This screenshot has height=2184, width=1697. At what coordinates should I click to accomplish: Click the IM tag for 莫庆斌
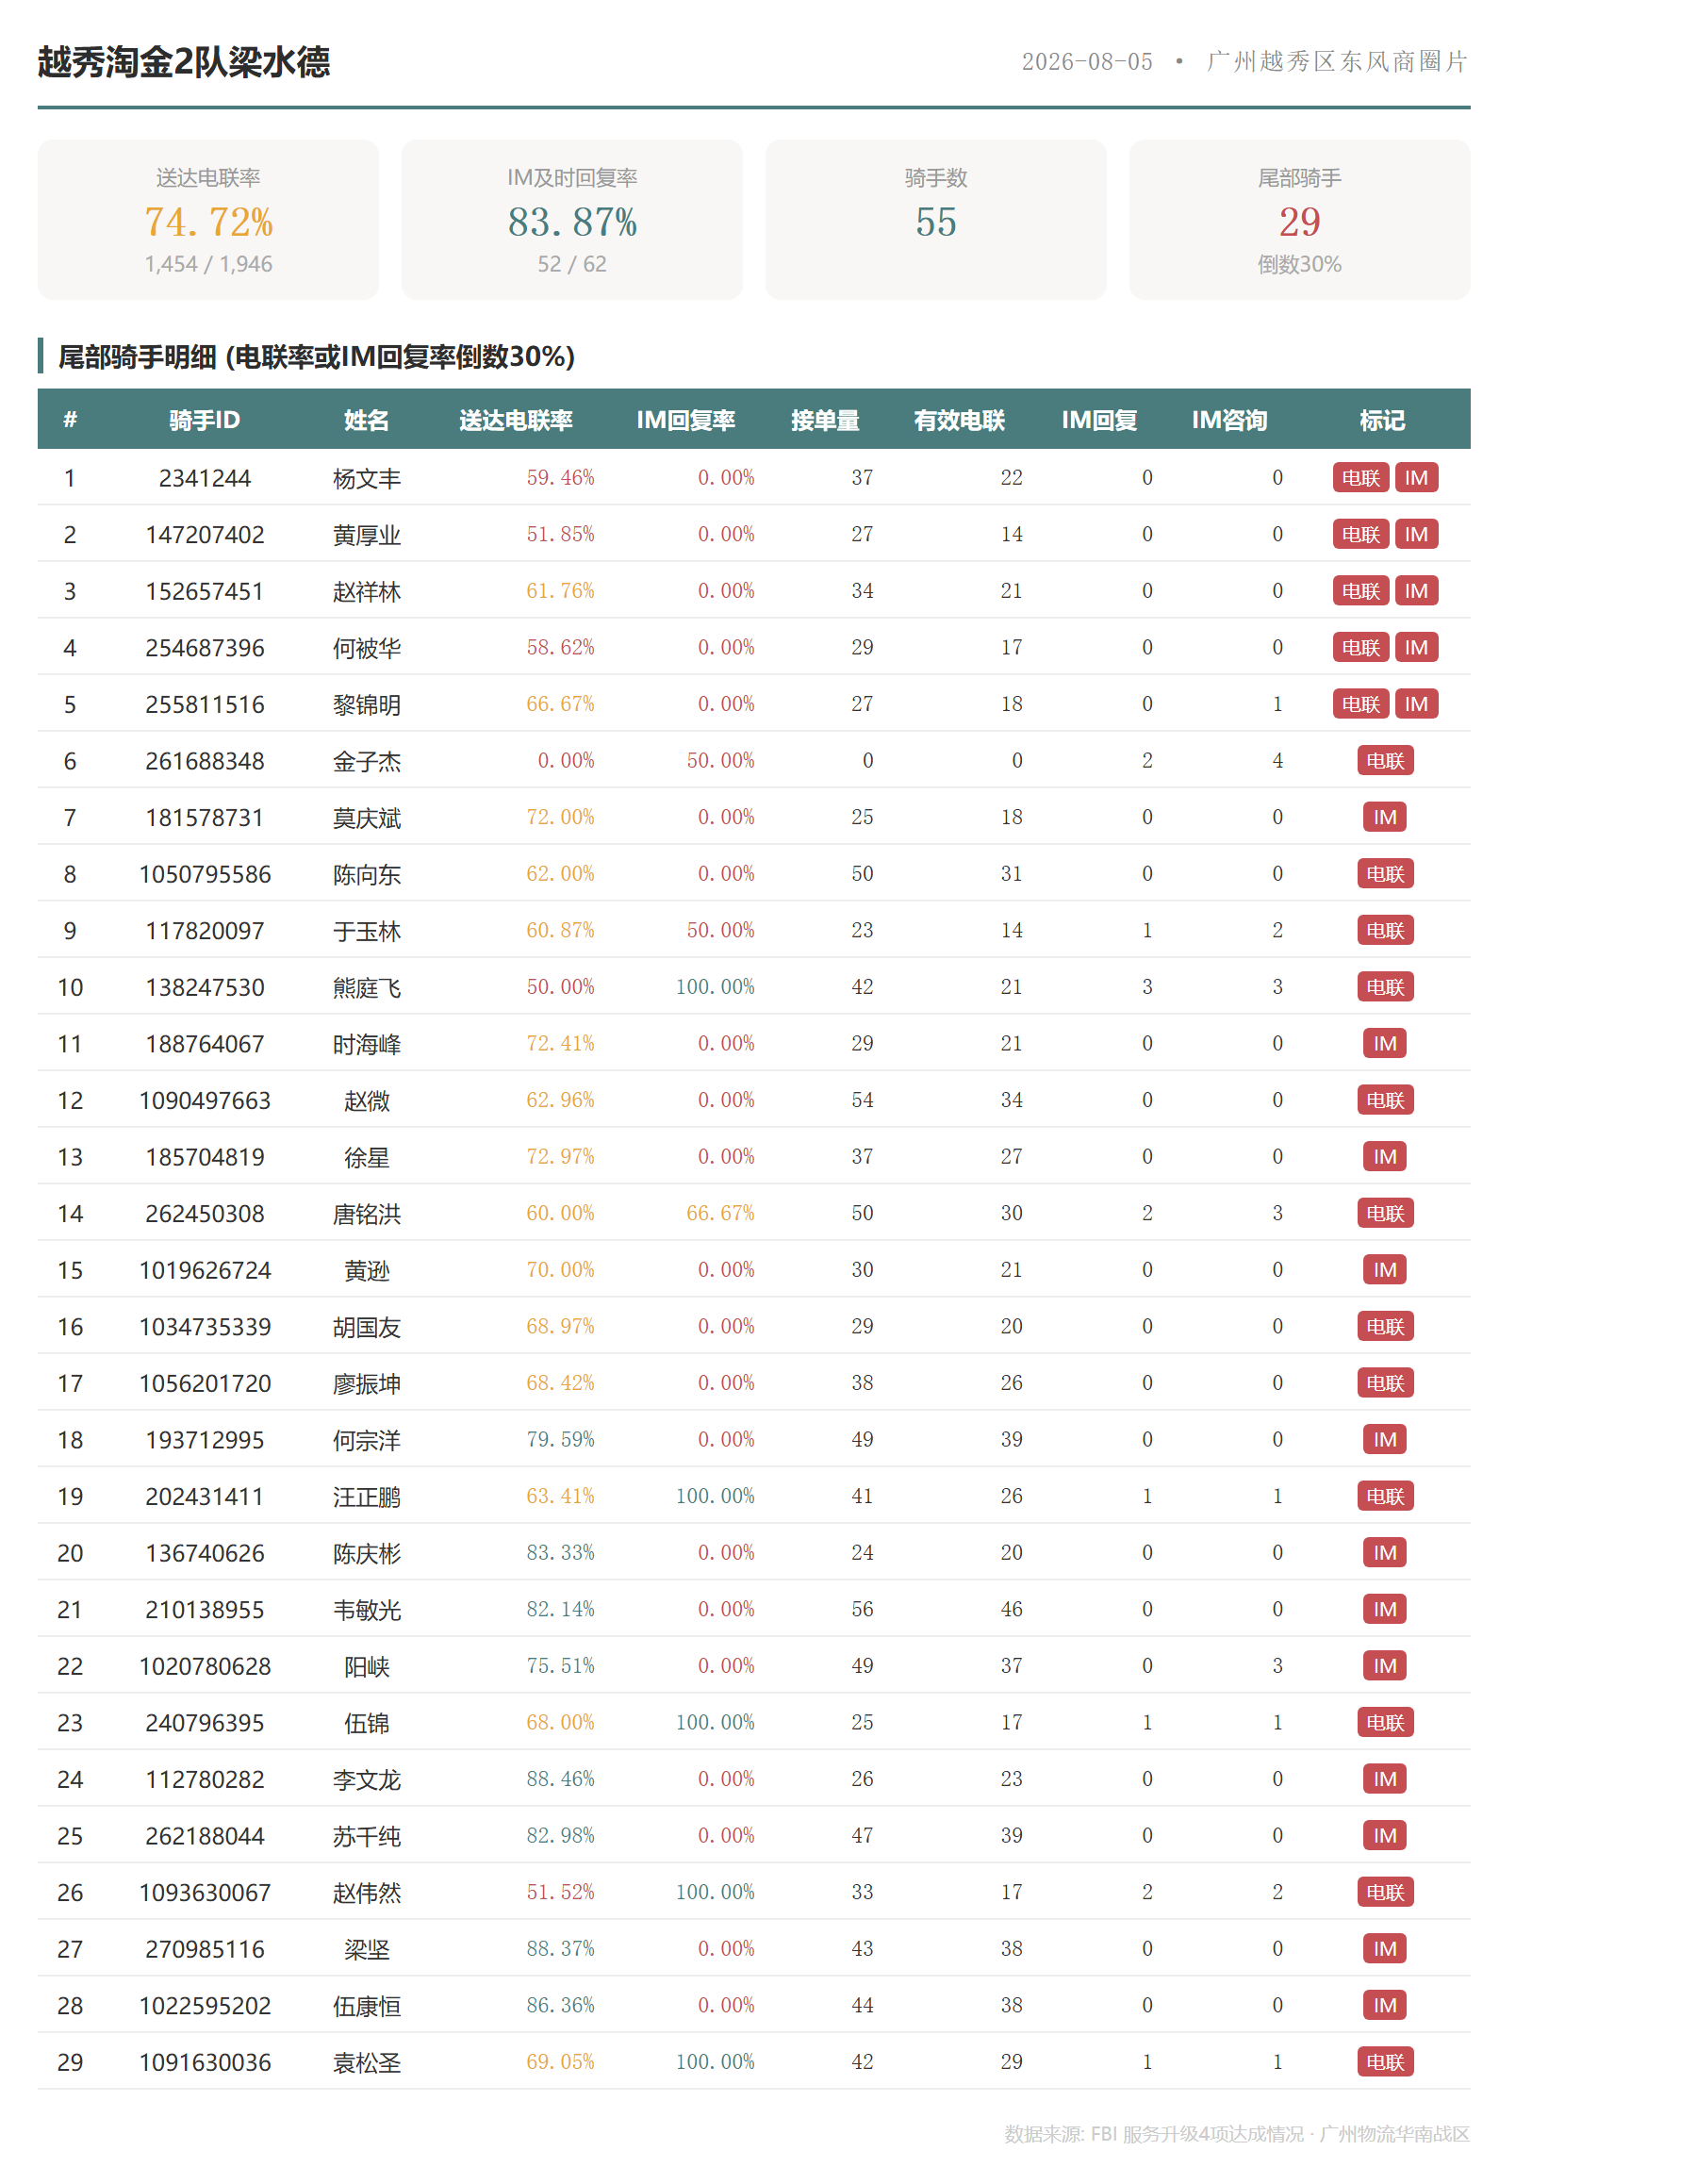coord(1385,817)
